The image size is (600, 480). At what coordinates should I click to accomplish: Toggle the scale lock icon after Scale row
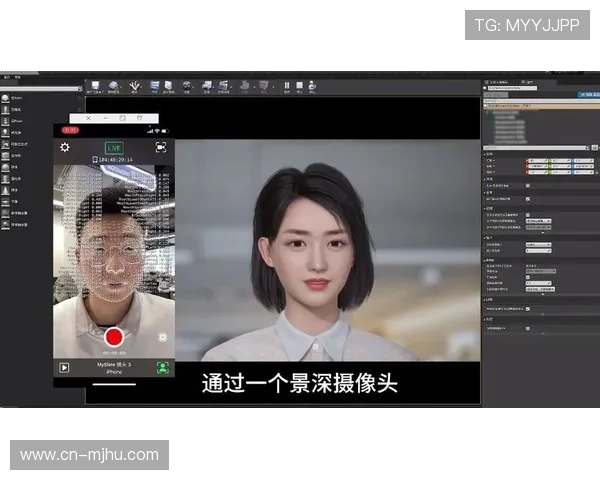597,172
